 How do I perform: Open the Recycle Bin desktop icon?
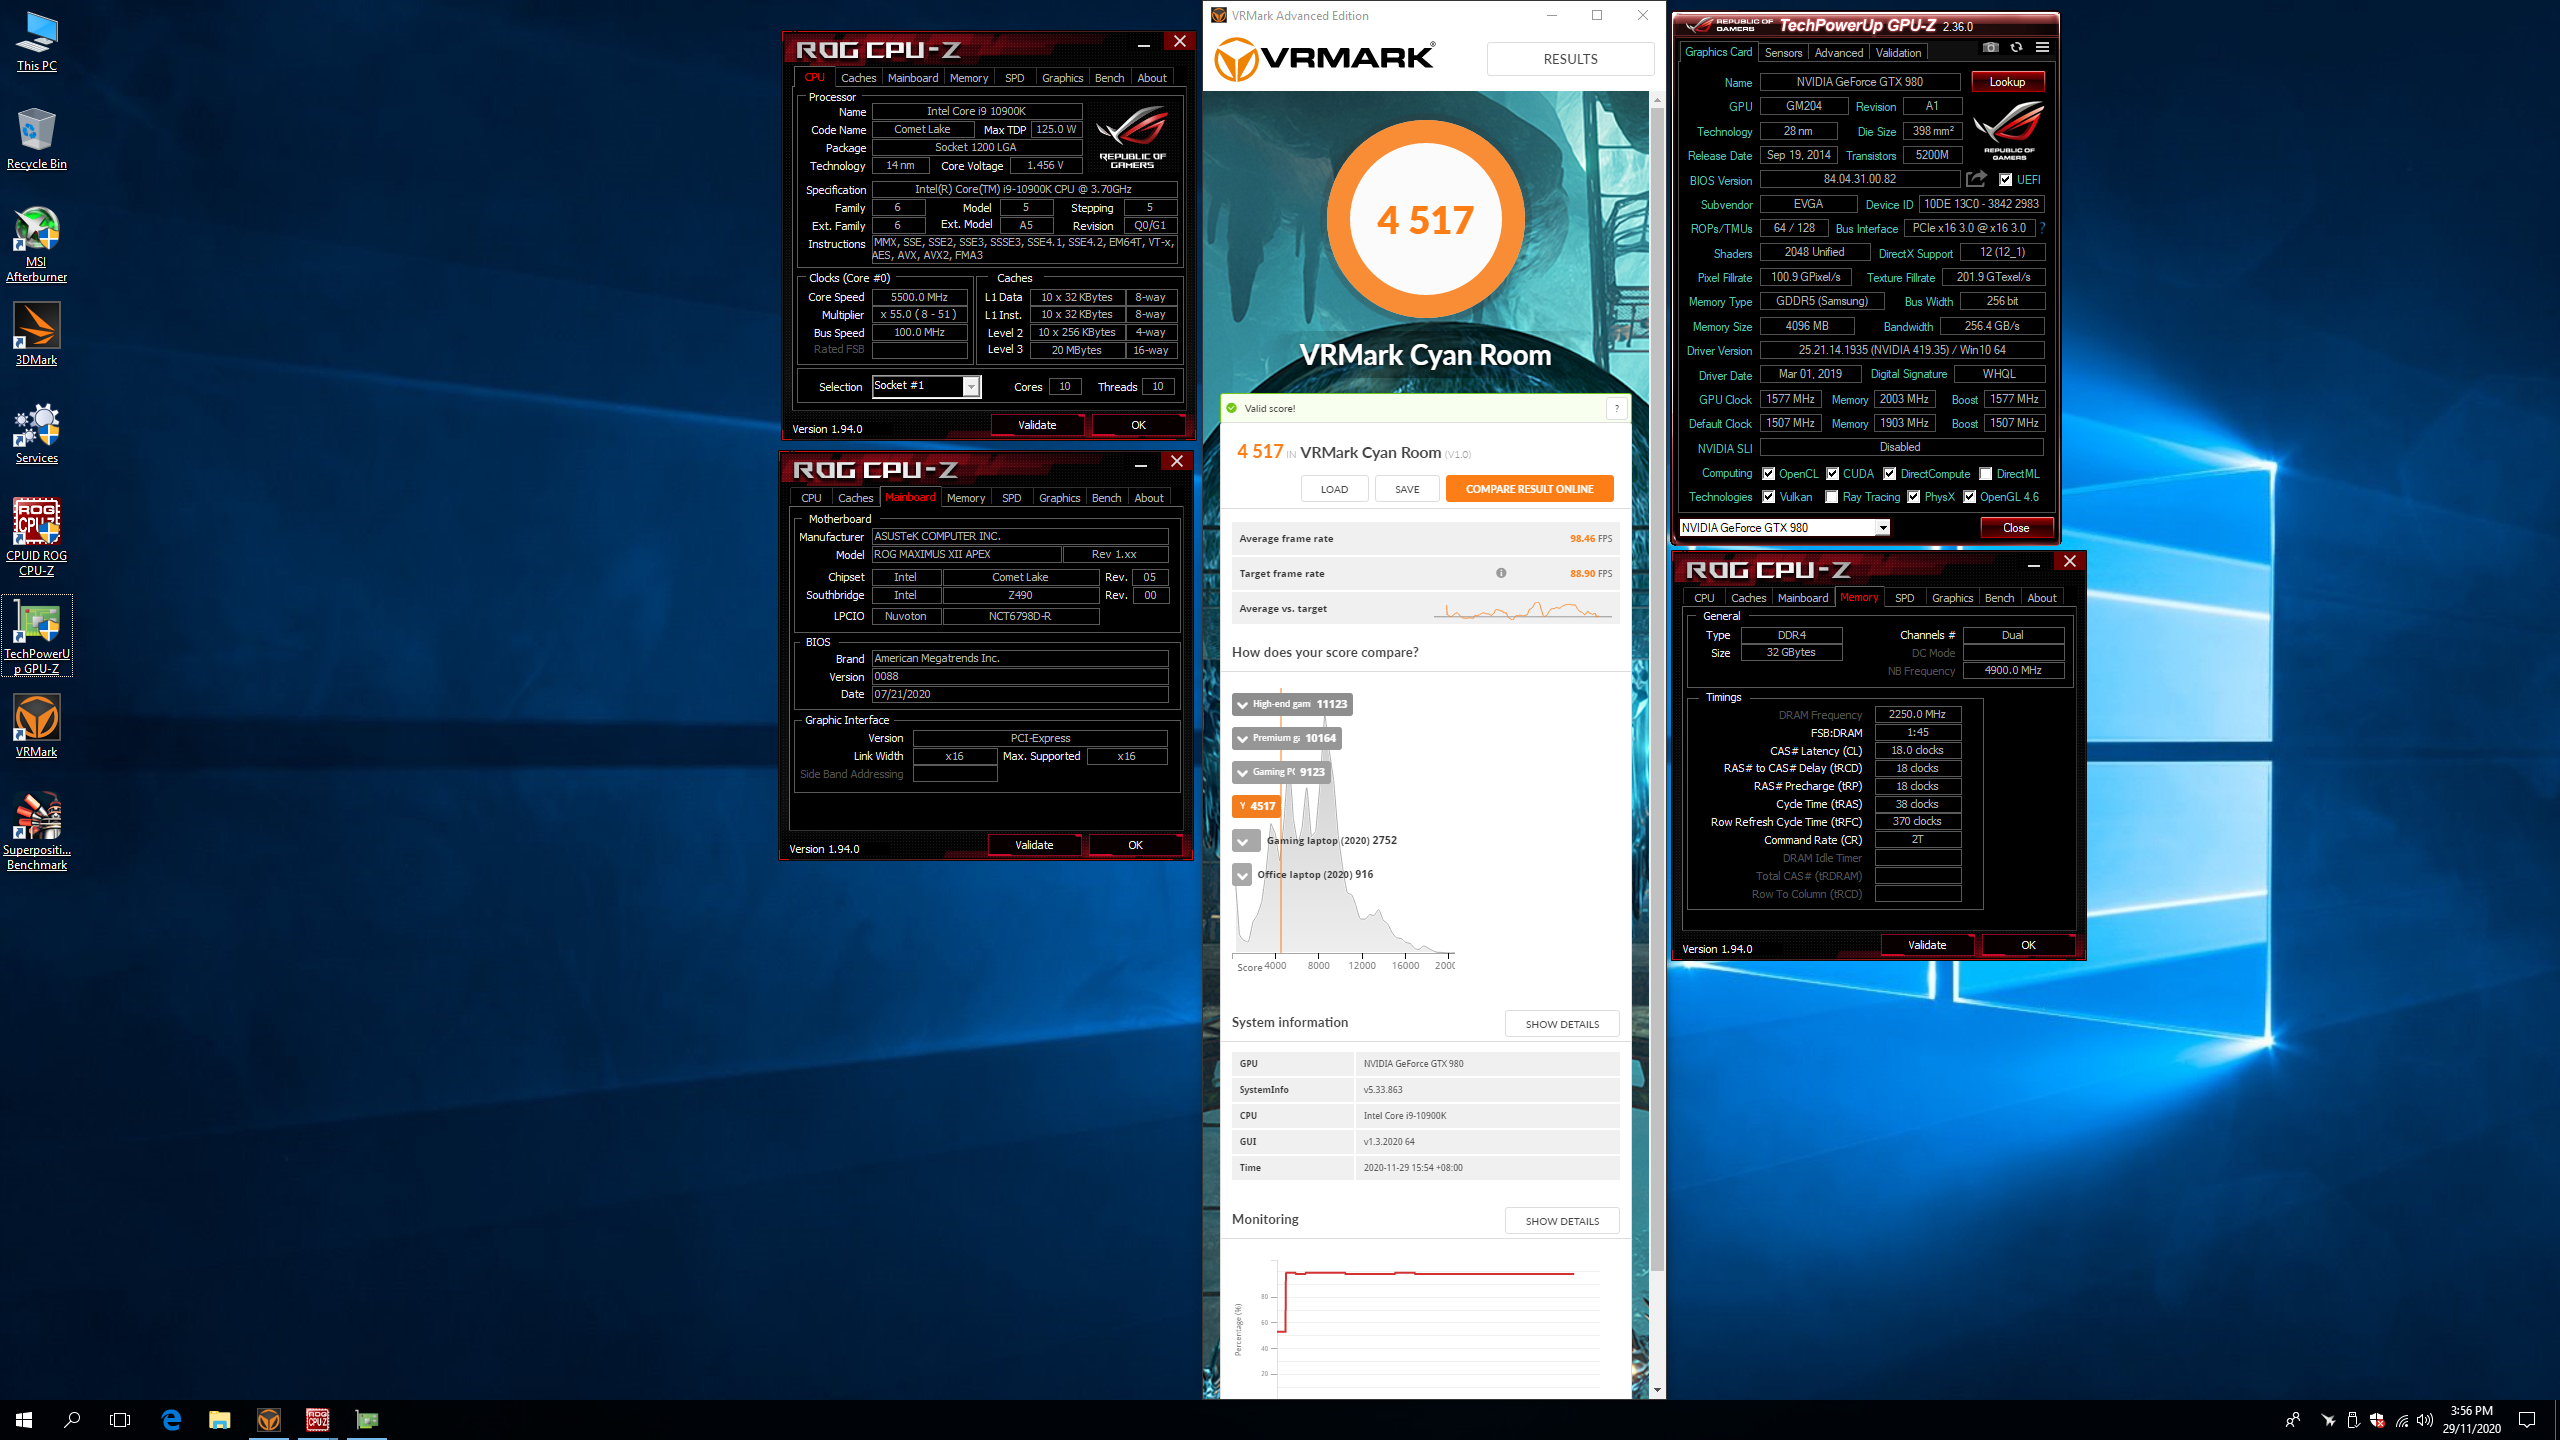(37, 140)
